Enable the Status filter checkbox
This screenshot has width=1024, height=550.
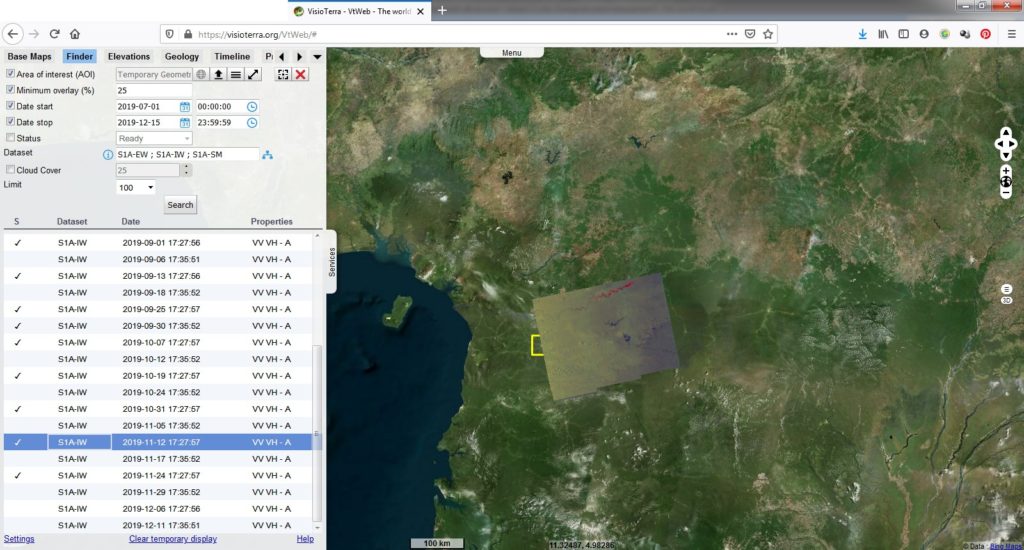[10, 138]
